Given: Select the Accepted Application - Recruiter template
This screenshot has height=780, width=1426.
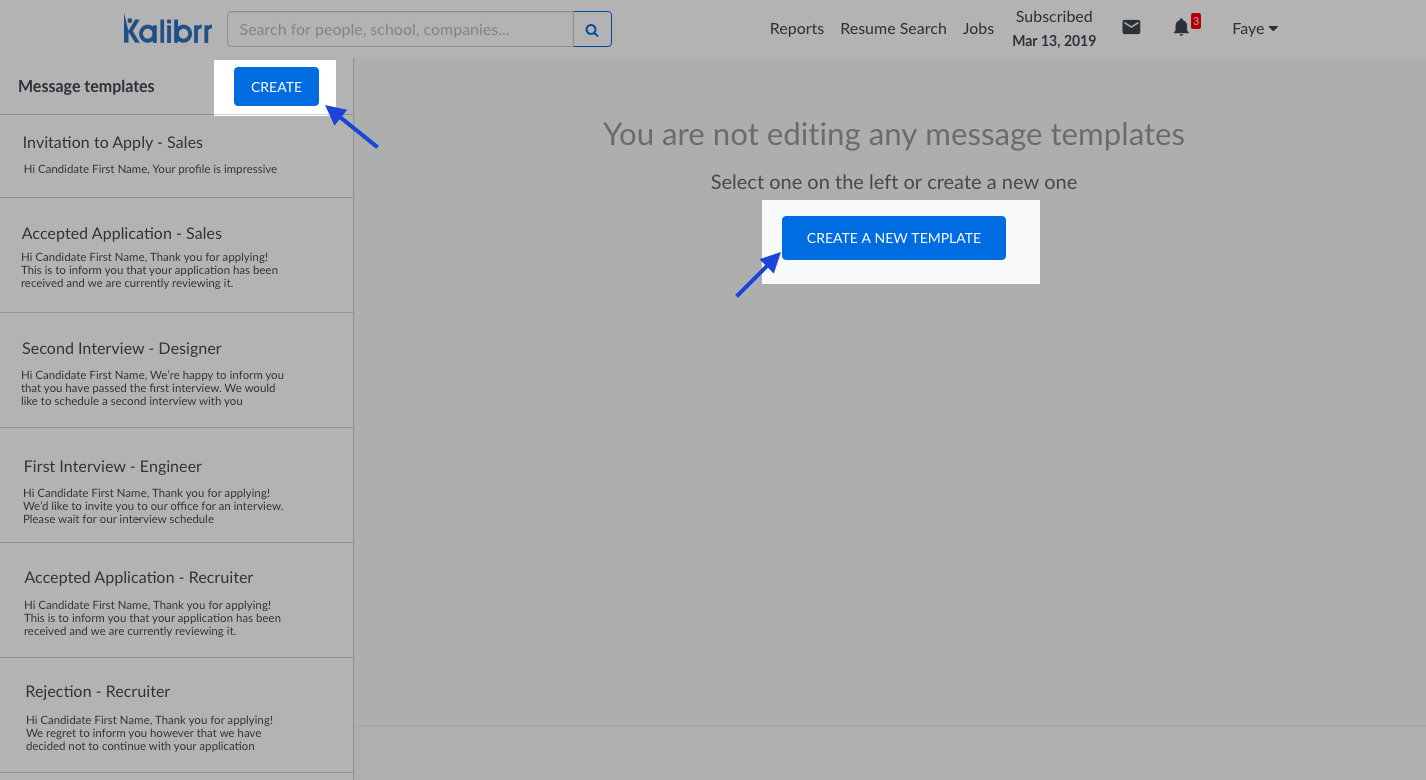Looking at the screenshot, I should [x=176, y=600].
